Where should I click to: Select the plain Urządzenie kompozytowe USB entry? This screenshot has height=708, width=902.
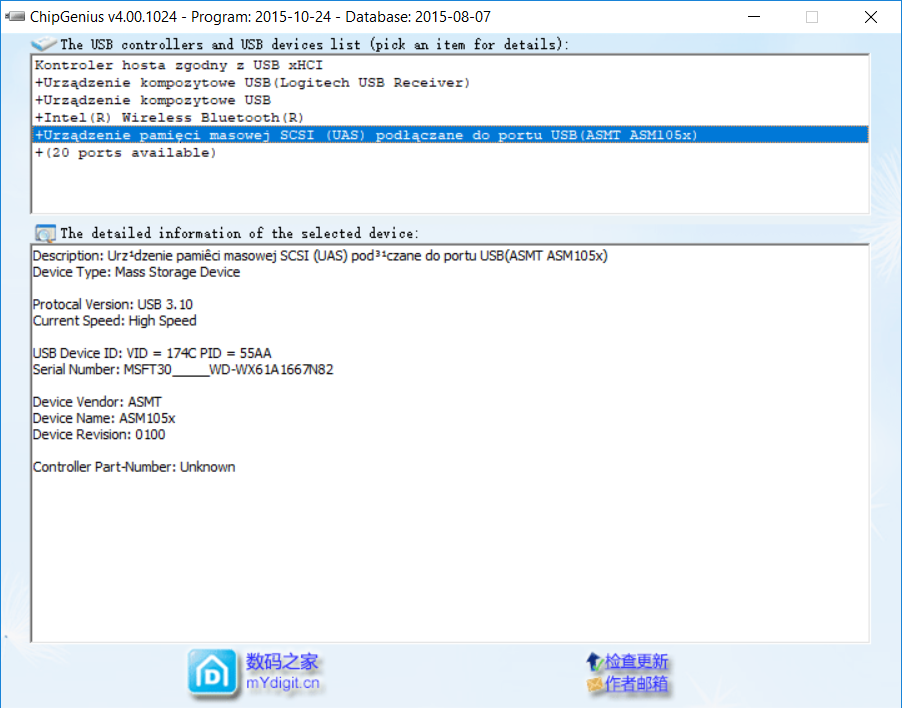pos(450,100)
